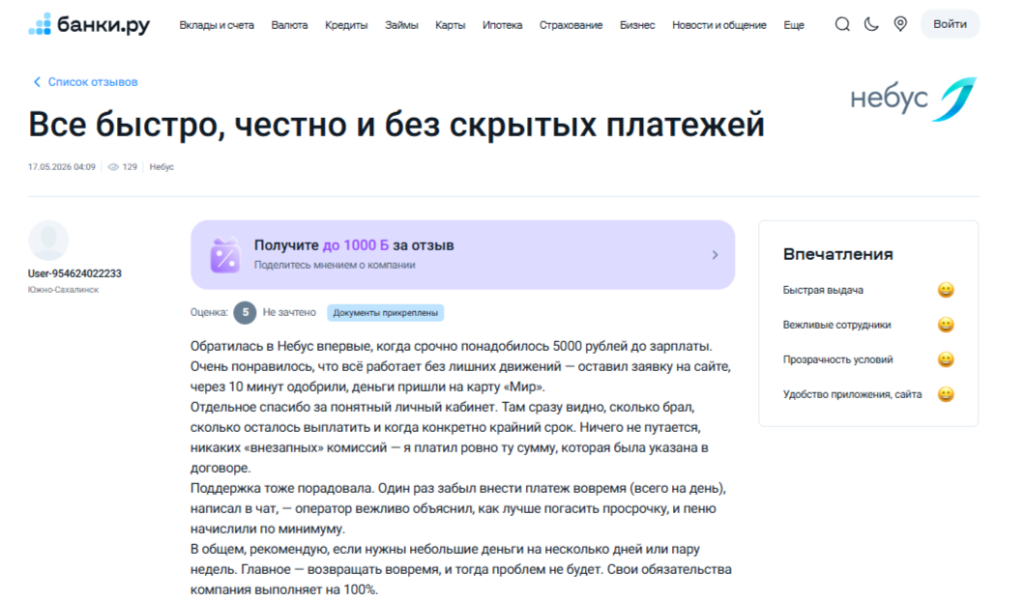Click the Войти login button
The image size is (1024, 602).
[x=950, y=24]
